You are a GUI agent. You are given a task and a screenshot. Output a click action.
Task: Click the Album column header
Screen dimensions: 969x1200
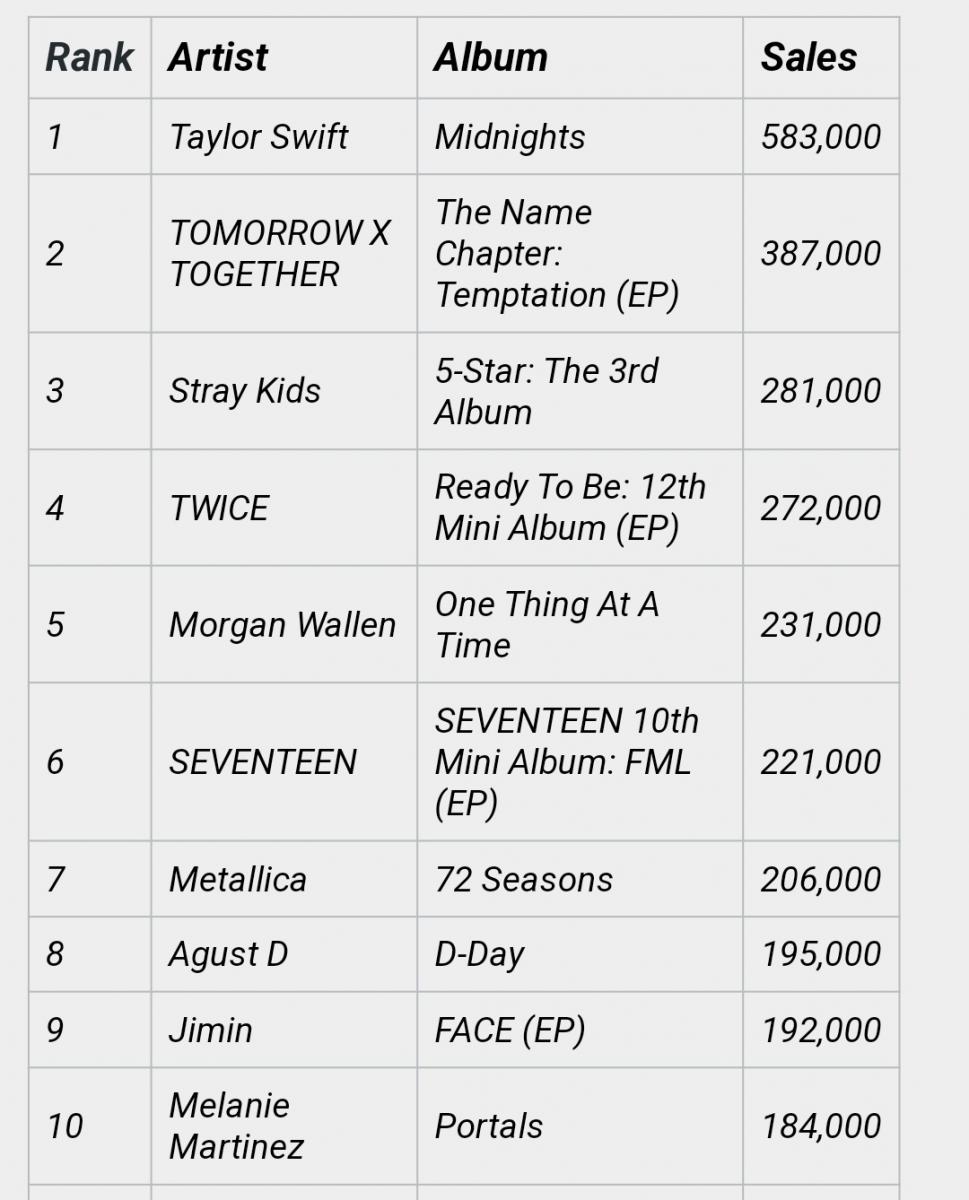[580, 57]
